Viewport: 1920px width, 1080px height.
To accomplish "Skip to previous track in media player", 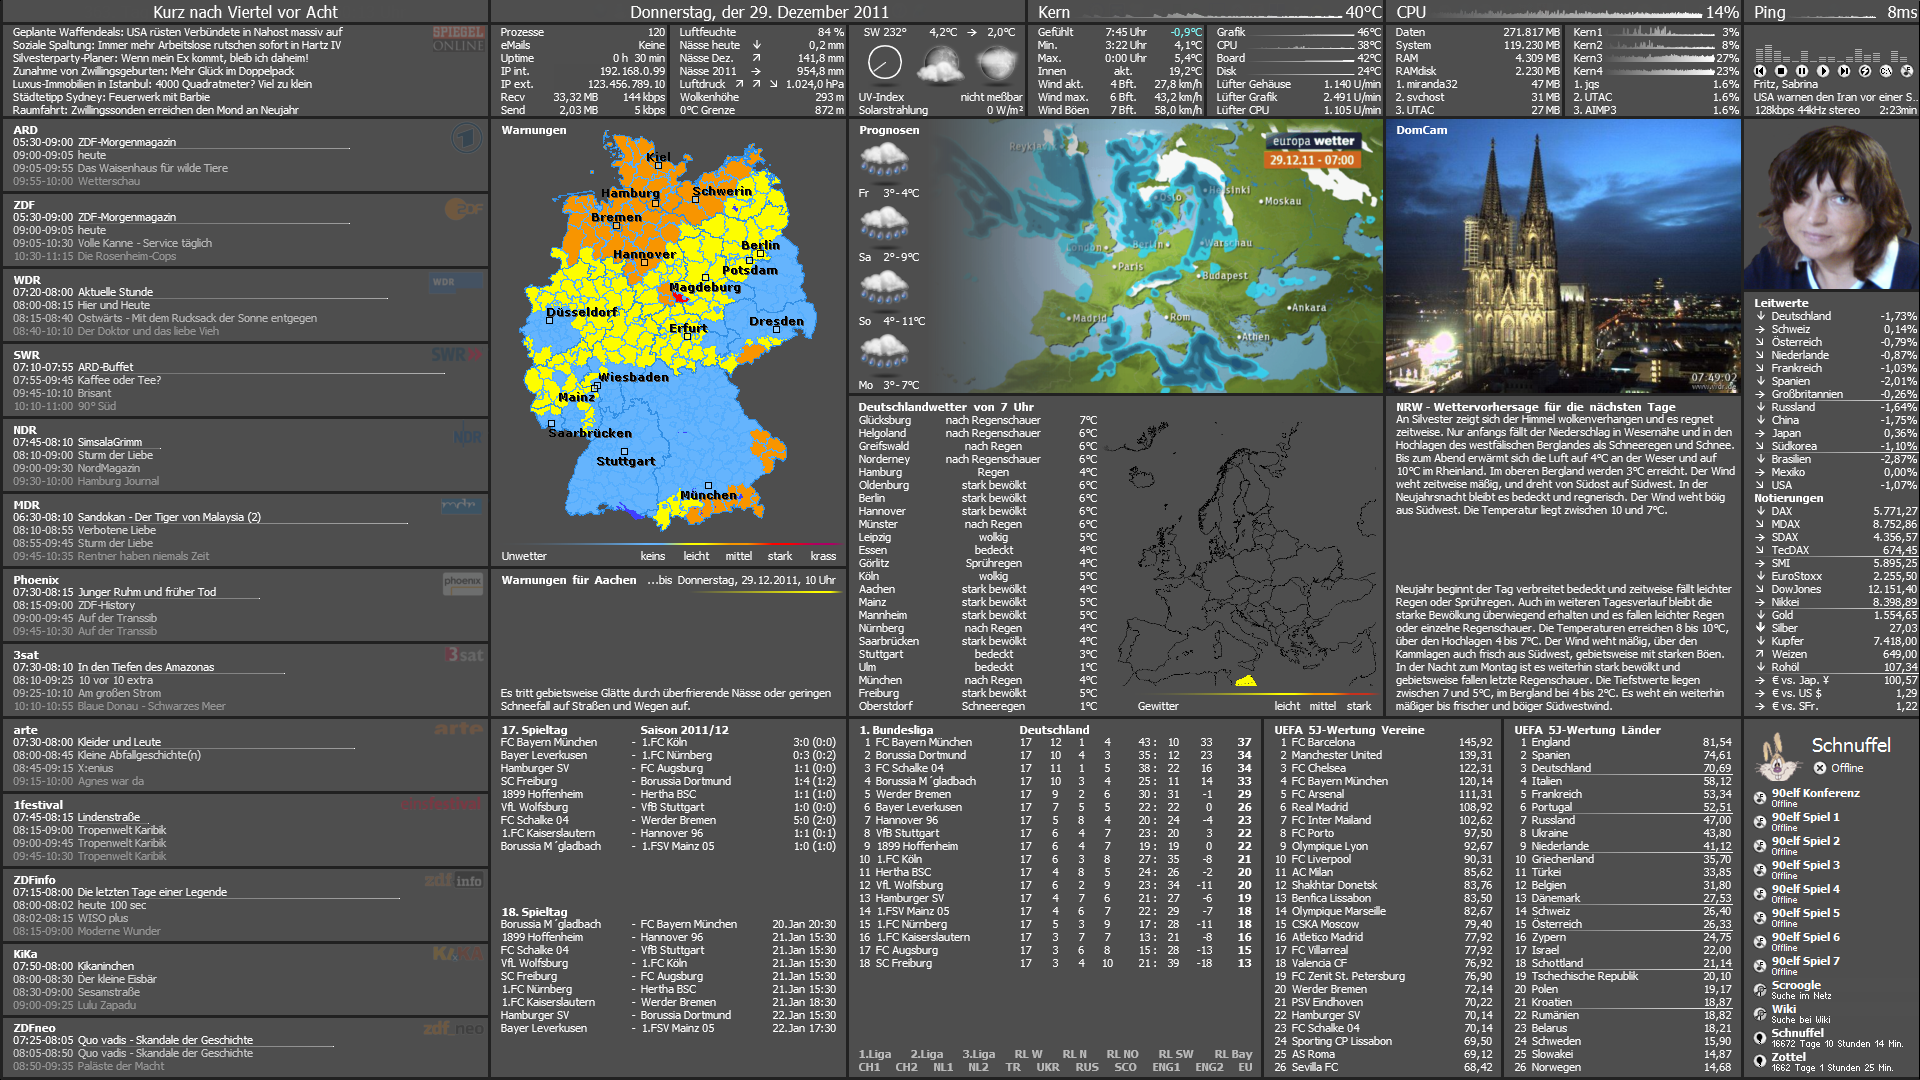I will (1760, 71).
